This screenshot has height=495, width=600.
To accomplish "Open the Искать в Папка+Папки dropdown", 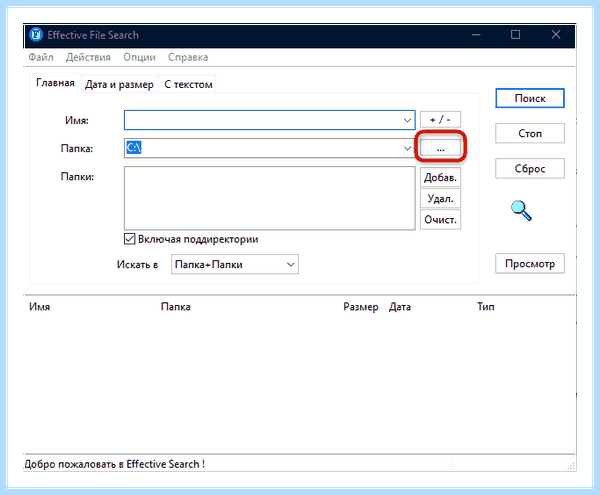I will 235,264.
